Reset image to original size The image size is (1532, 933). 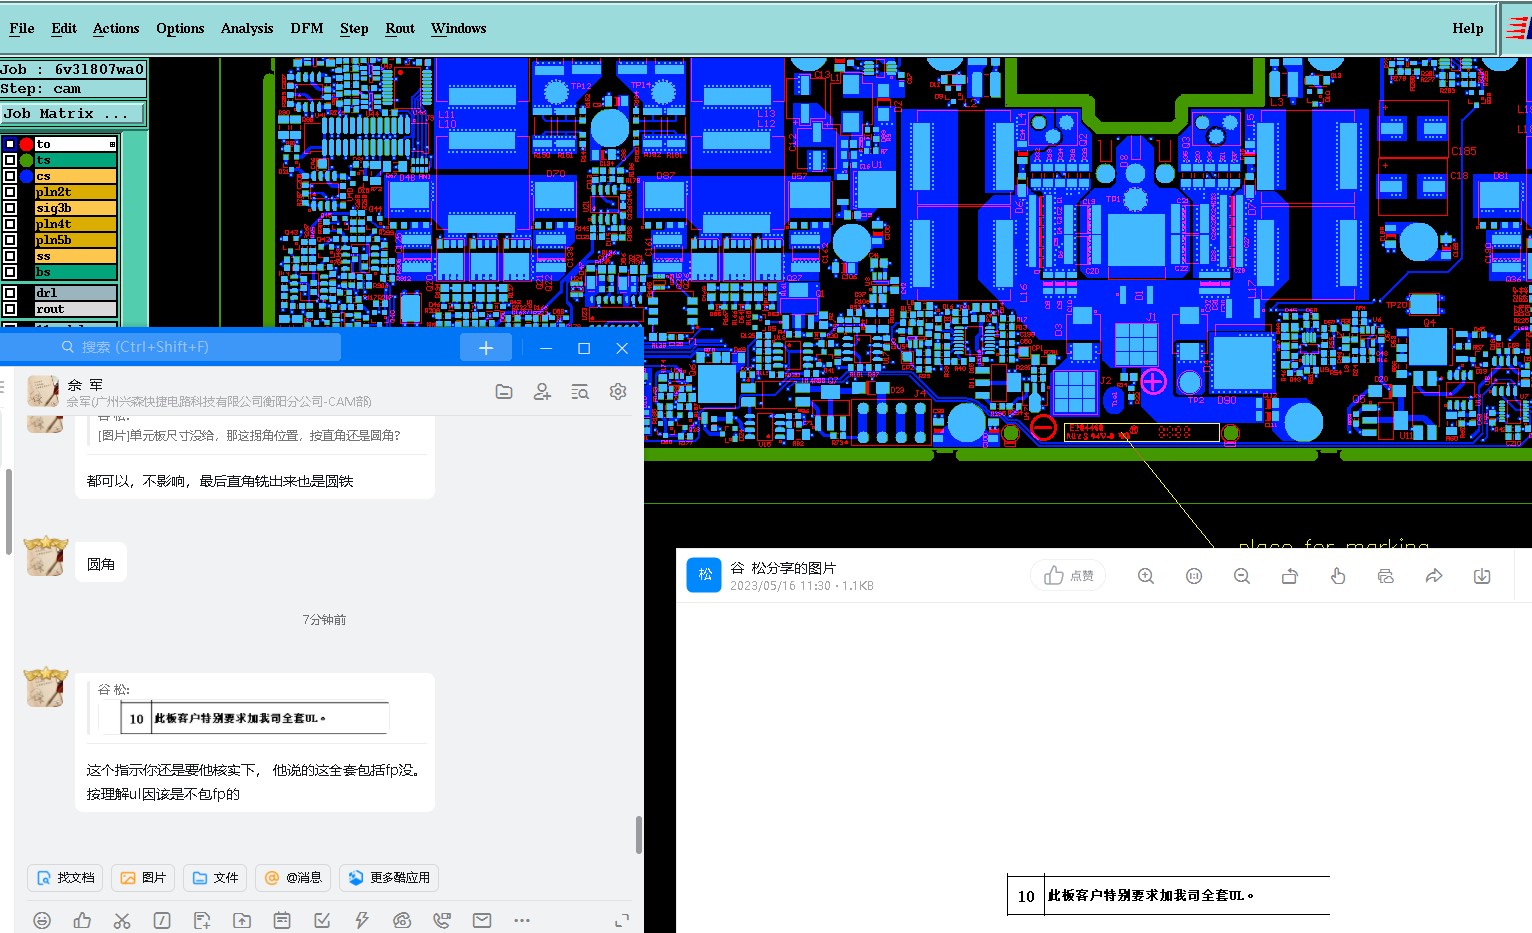coord(1194,576)
